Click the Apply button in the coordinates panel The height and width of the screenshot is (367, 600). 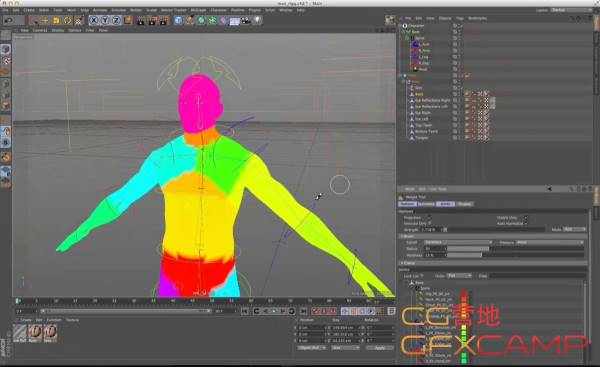coord(380,347)
